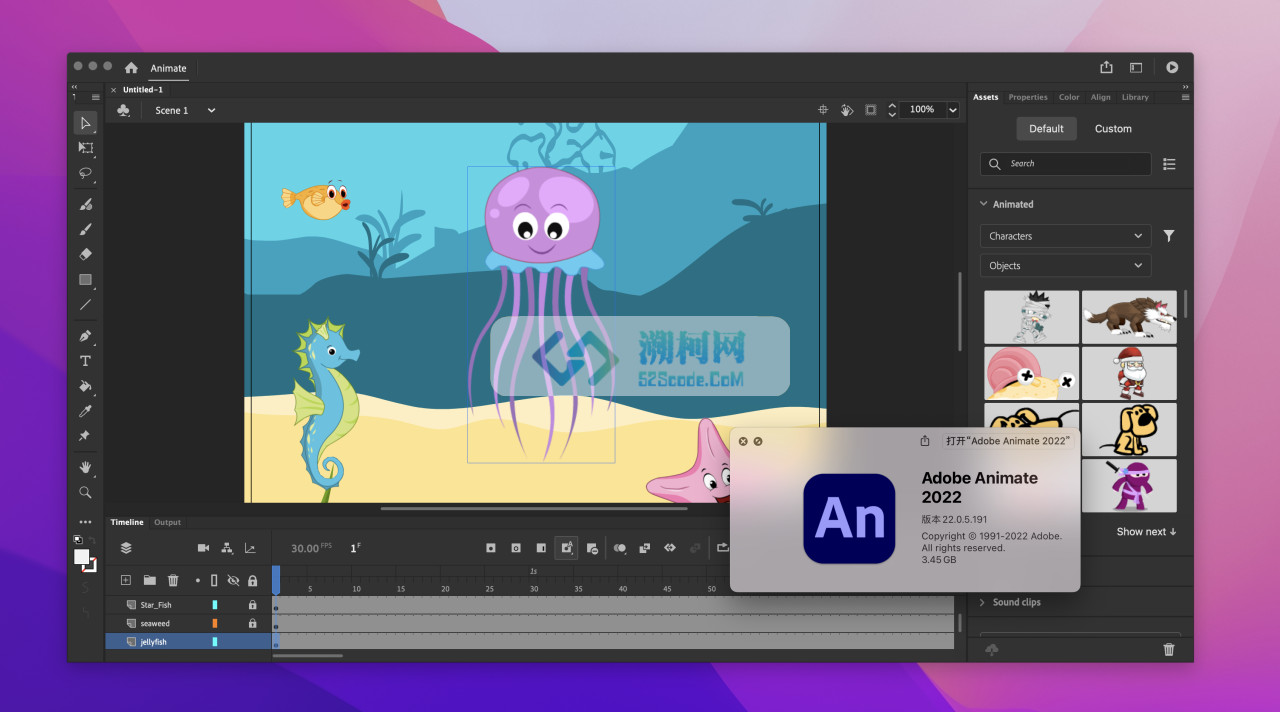The height and width of the screenshot is (712, 1280).
Task: Select the Asset Warp pin tool
Action: pyautogui.click(x=85, y=436)
